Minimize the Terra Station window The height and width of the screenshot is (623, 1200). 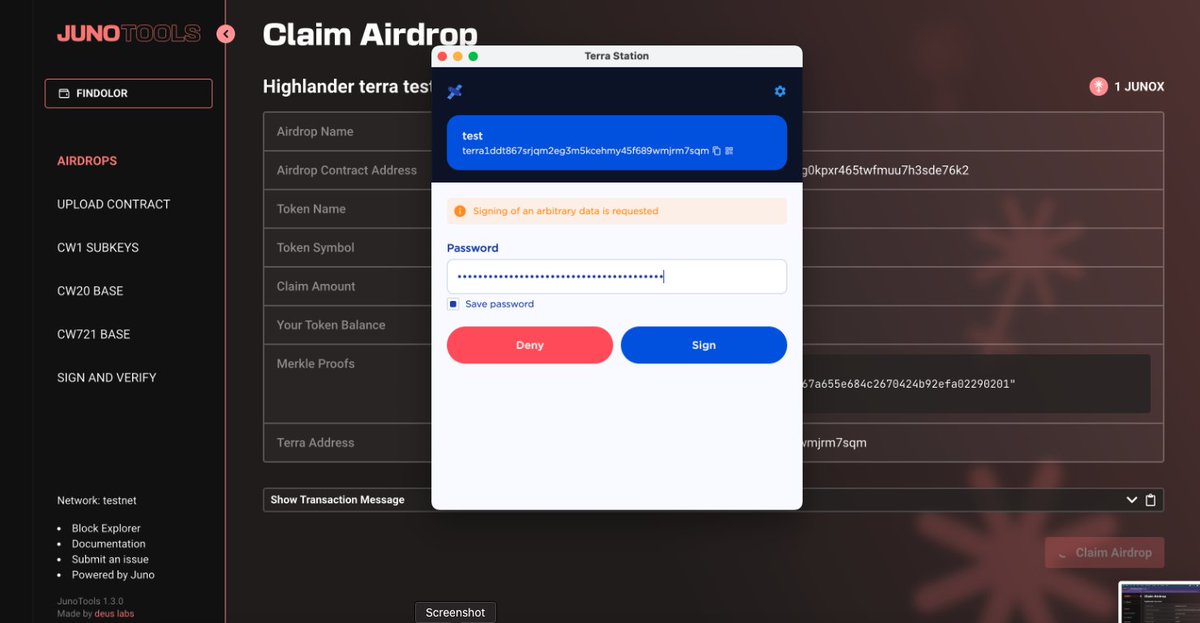click(458, 56)
